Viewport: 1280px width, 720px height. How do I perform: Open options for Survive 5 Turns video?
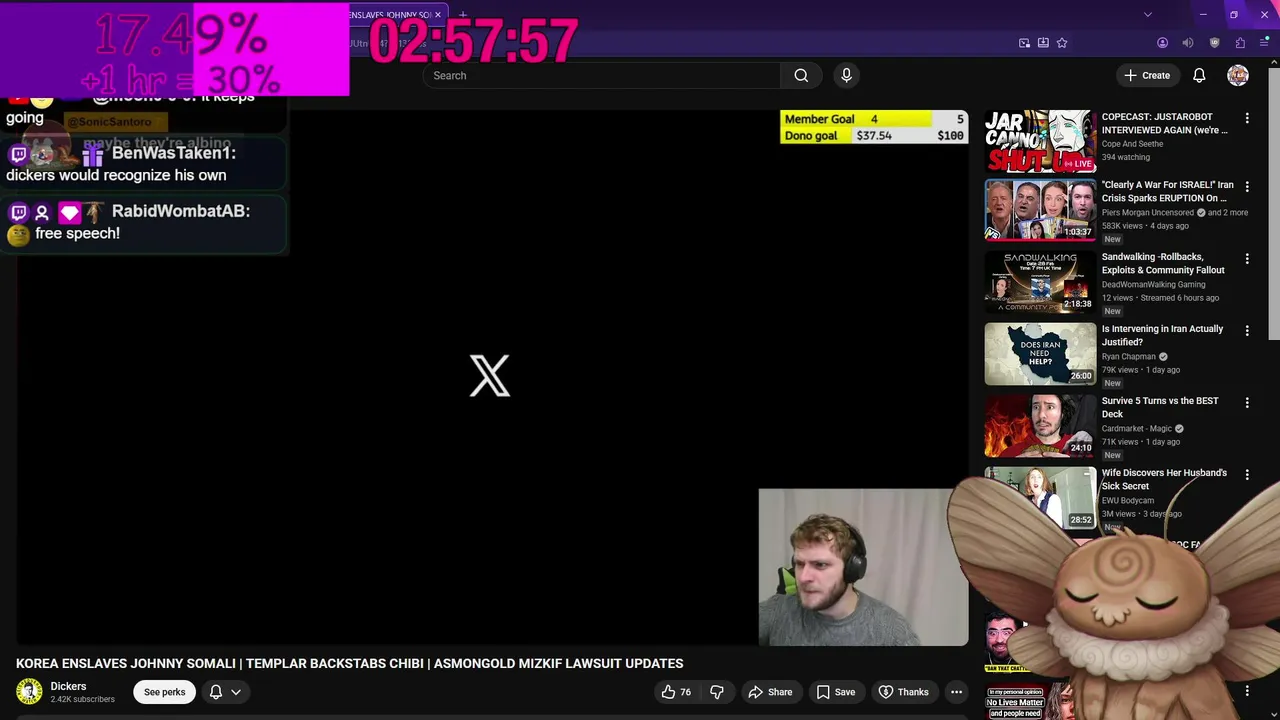pyautogui.click(x=1247, y=402)
